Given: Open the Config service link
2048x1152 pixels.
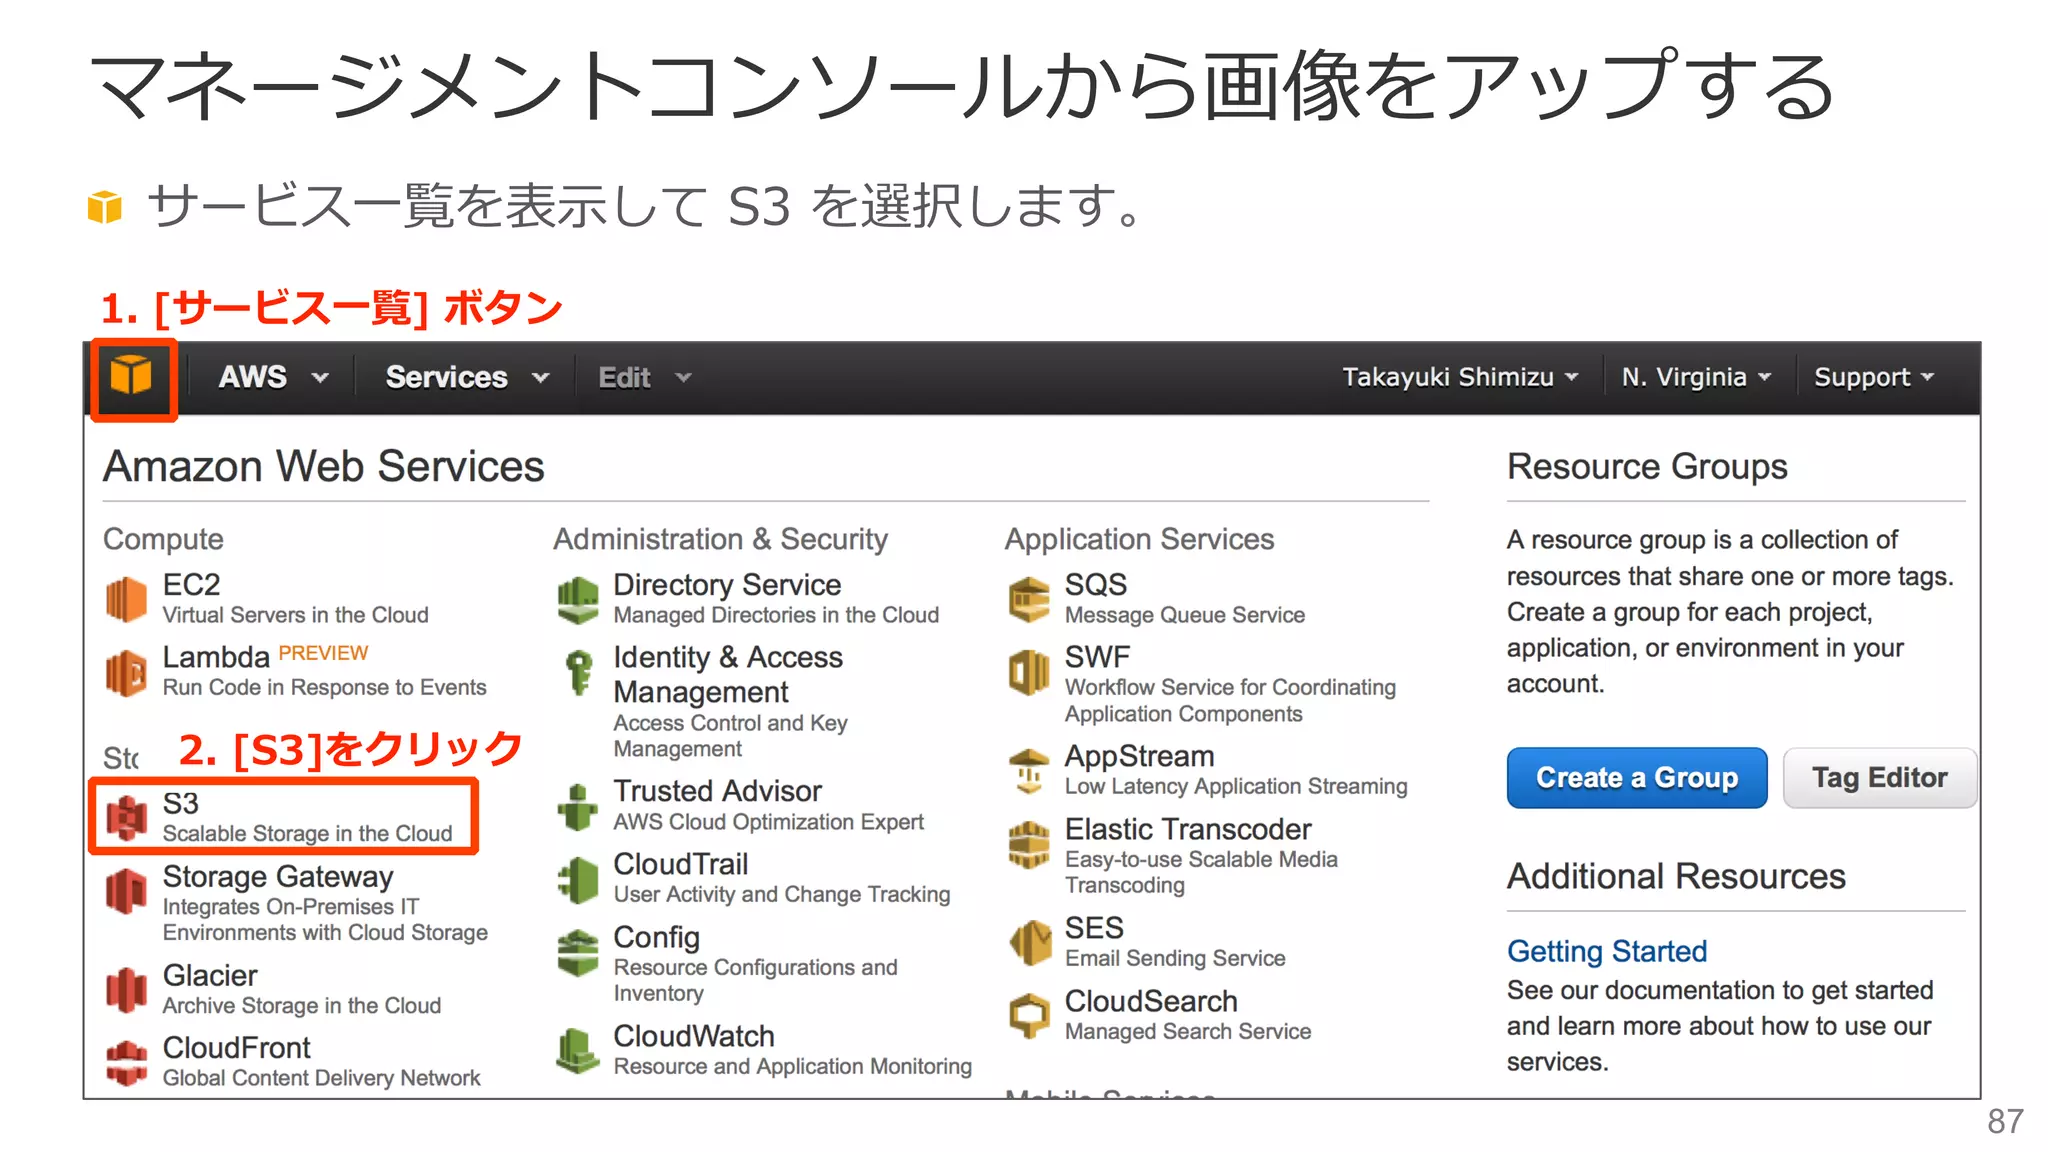Looking at the screenshot, I should [x=656, y=937].
